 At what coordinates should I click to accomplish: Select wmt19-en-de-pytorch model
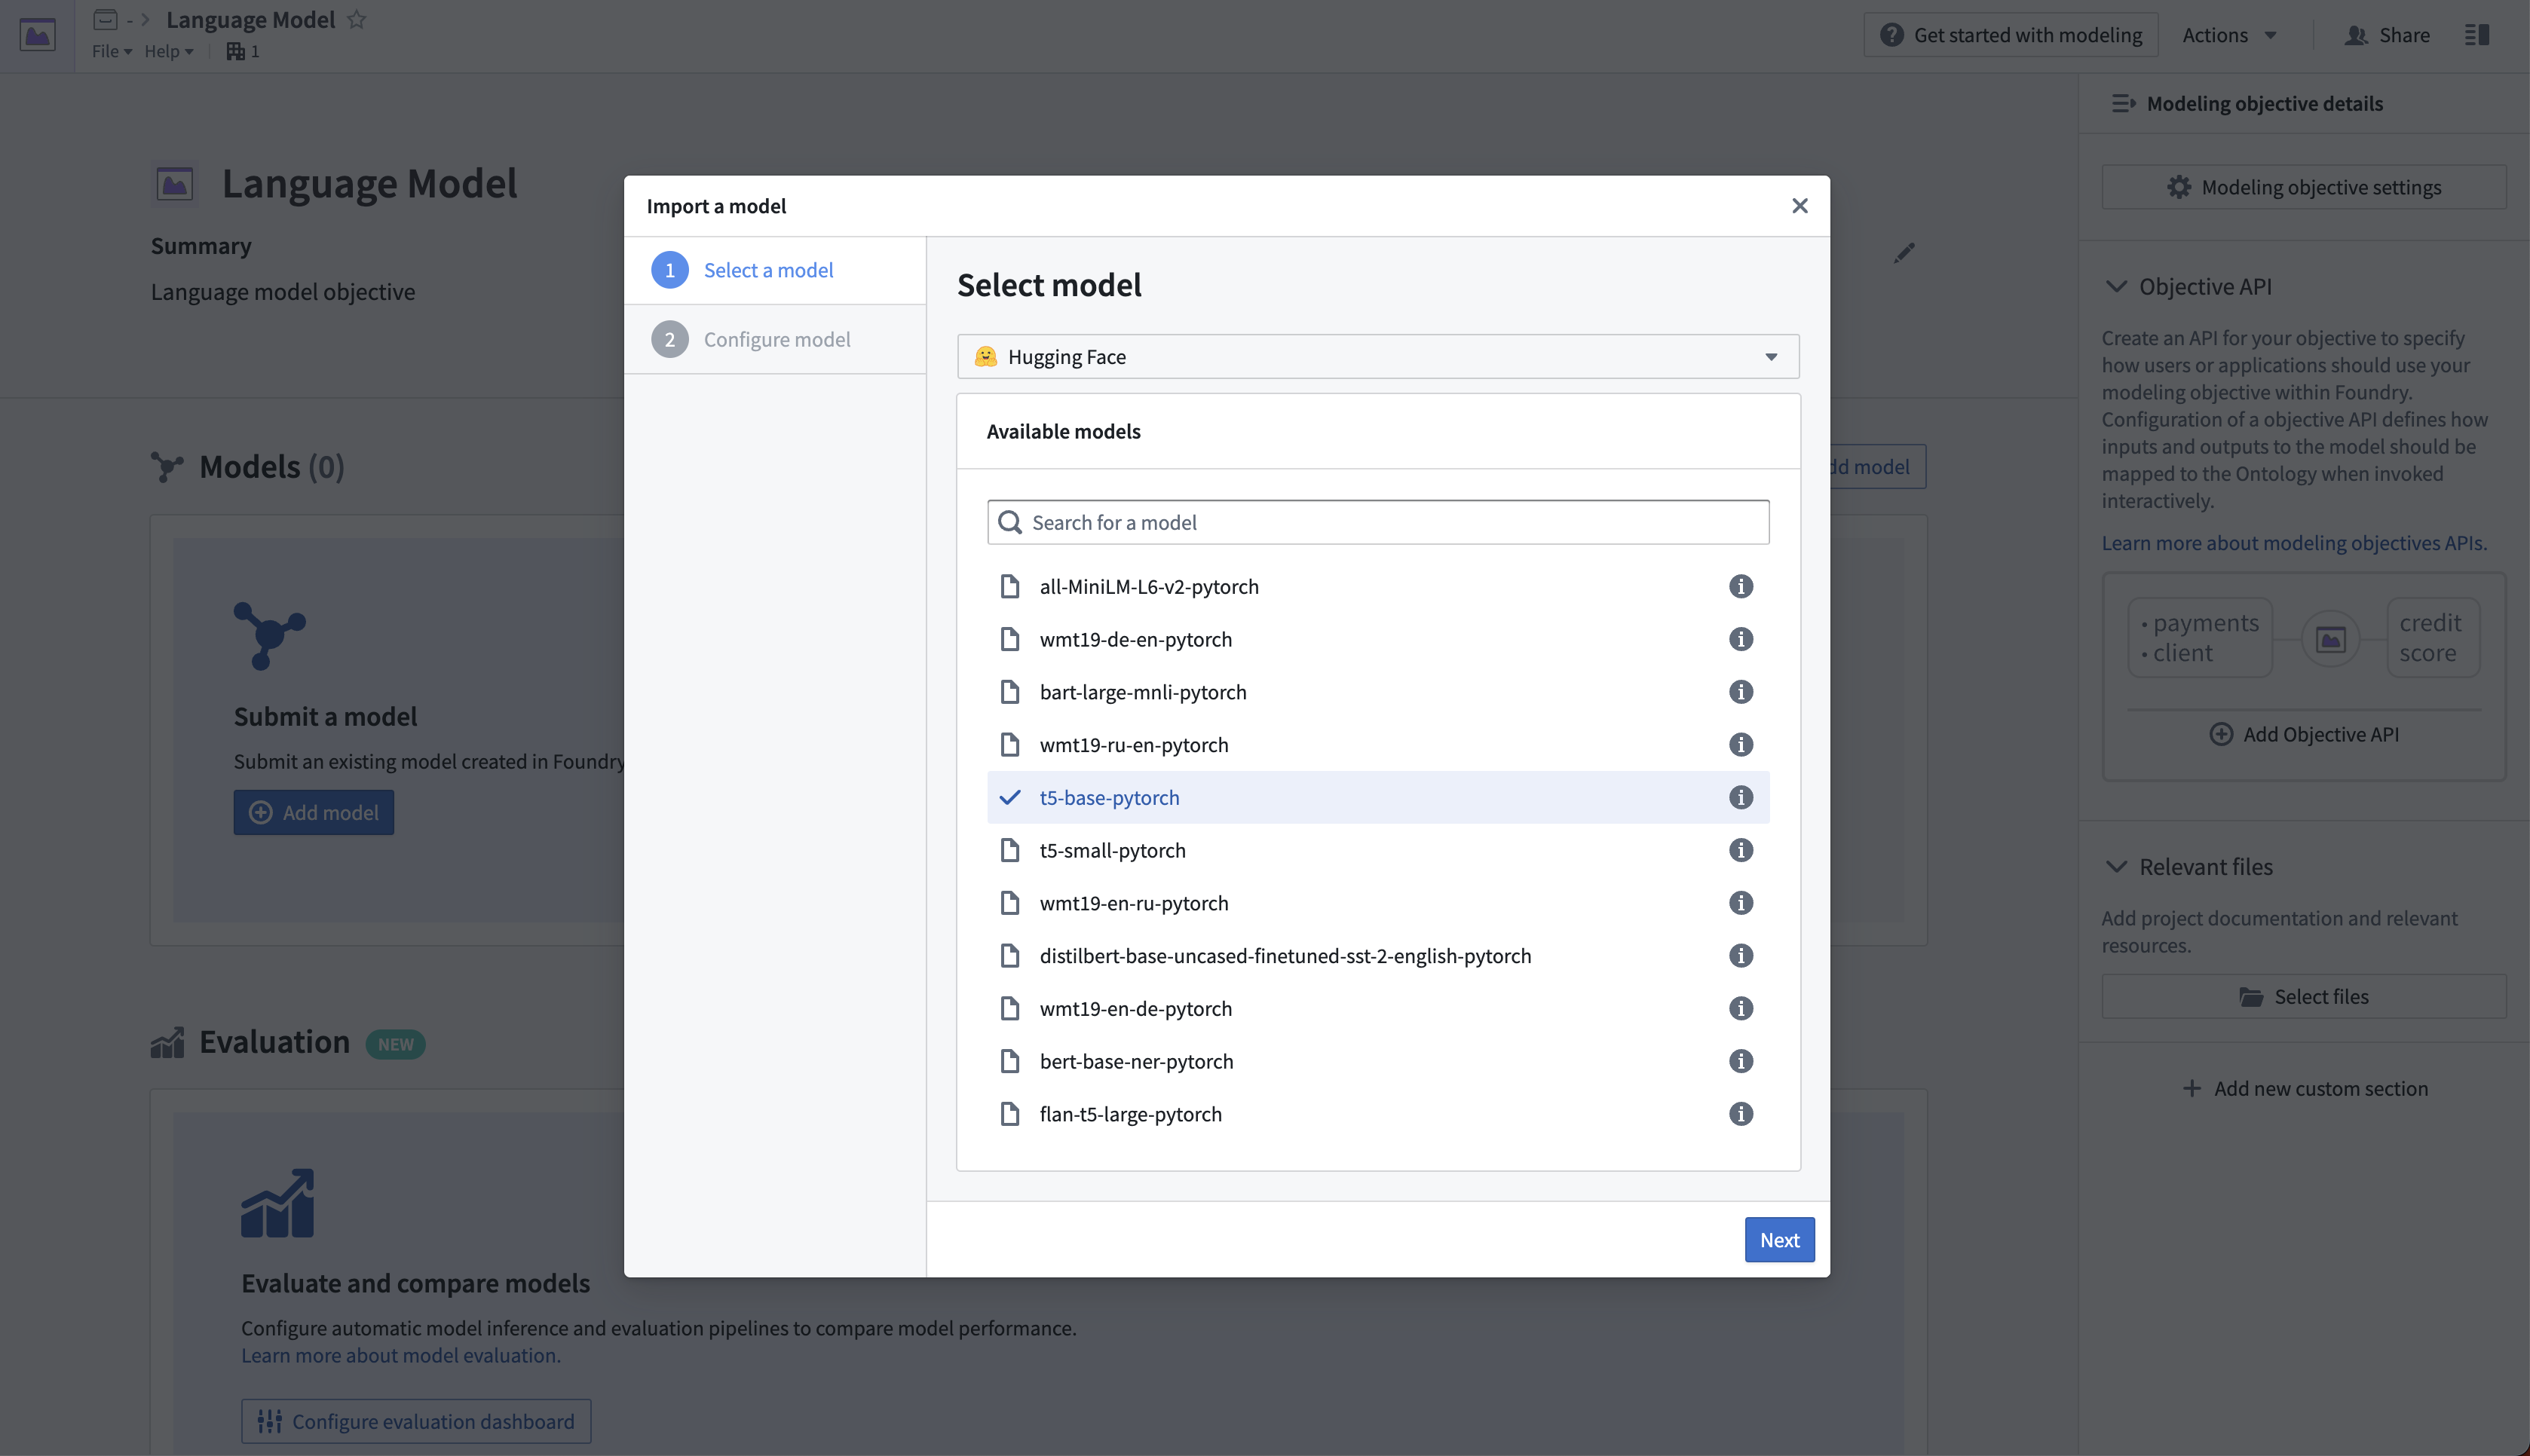click(x=1378, y=1008)
